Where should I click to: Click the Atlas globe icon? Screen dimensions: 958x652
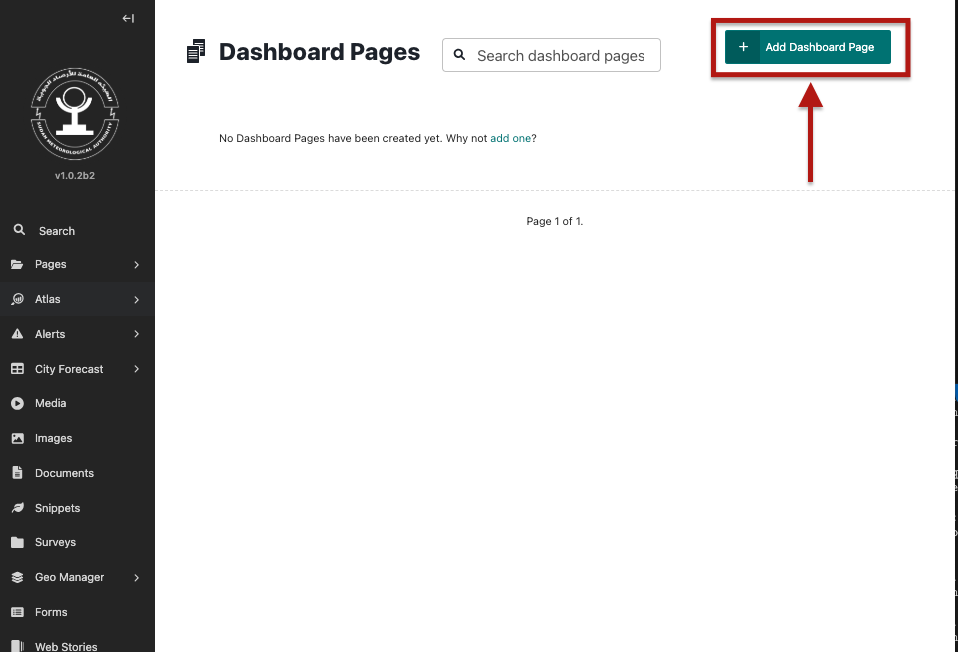[18, 299]
